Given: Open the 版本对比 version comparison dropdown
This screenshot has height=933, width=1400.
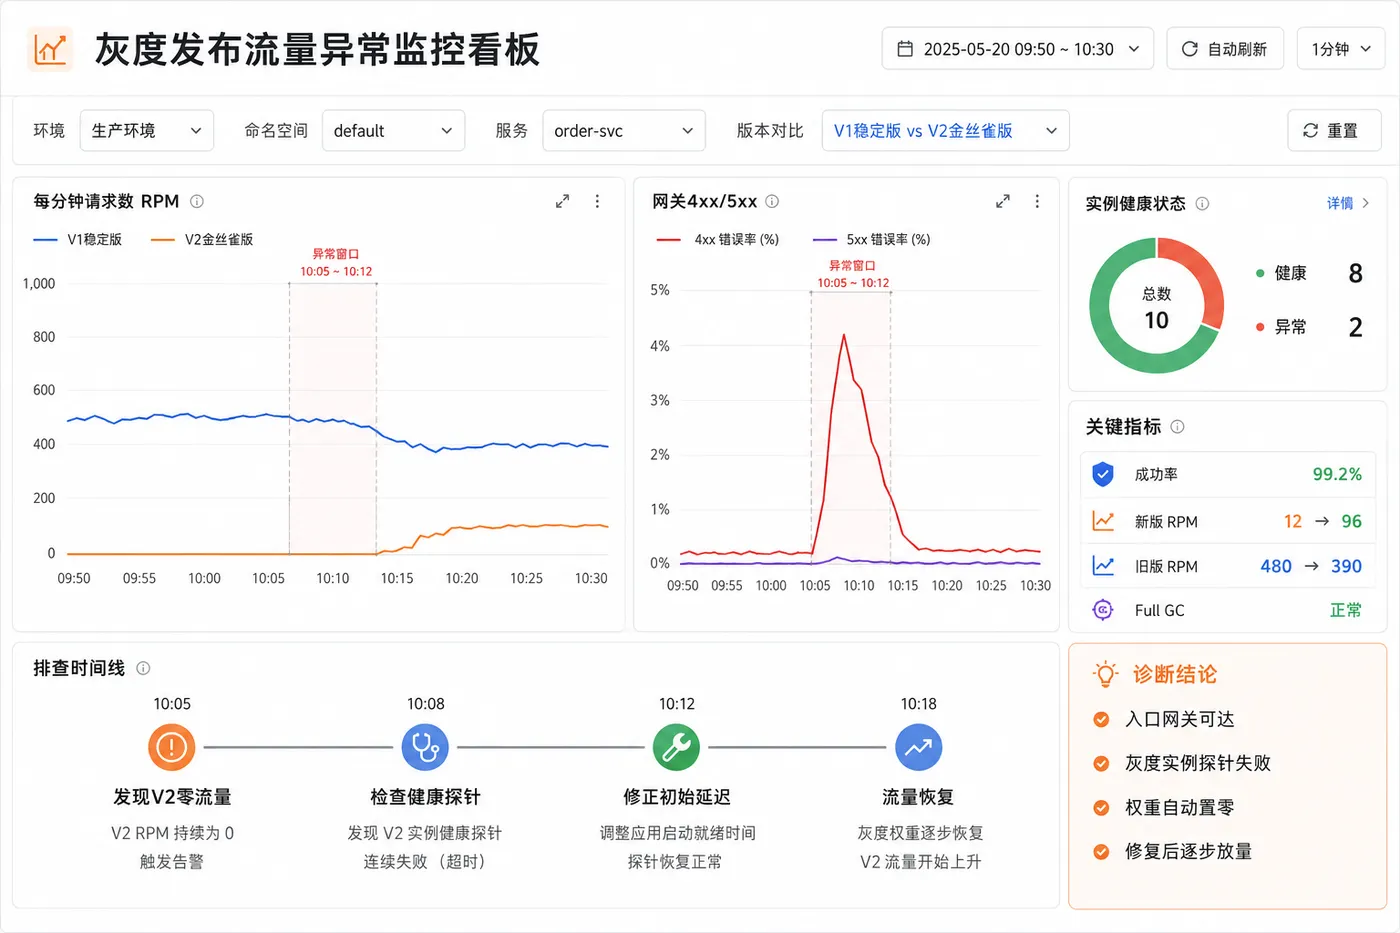Looking at the screenshot, I should (945, 131).
